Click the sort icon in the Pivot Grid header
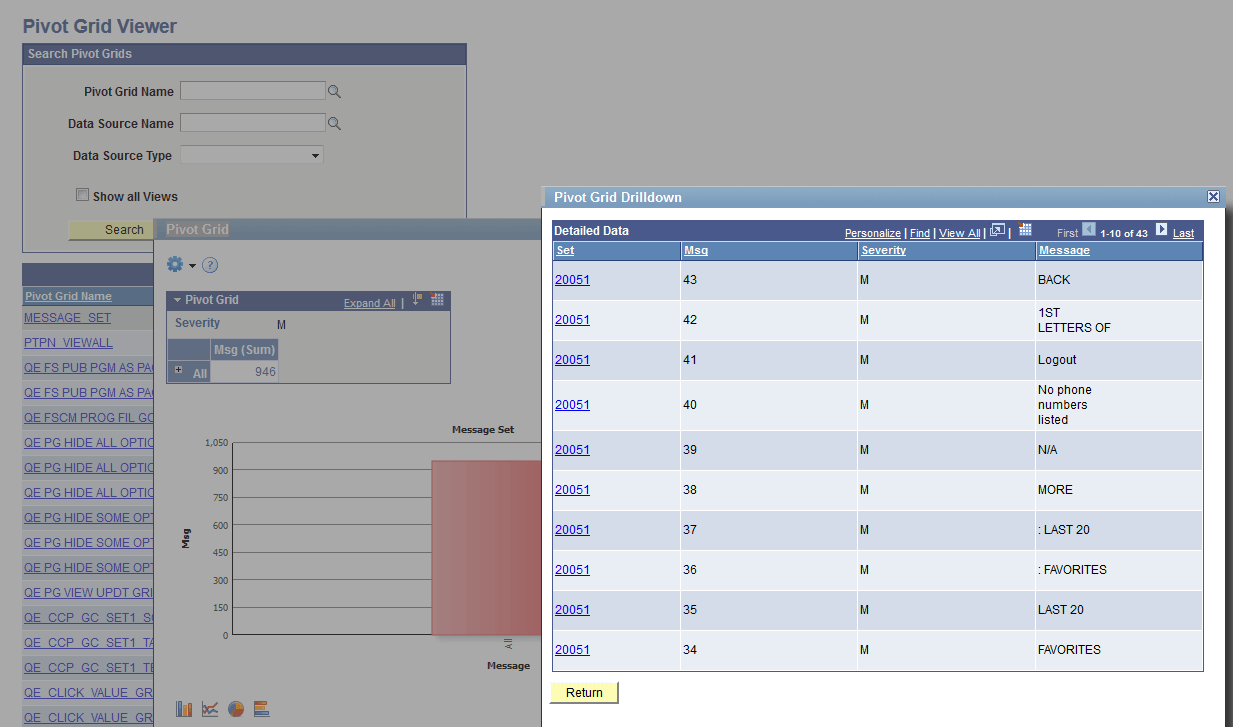The height and width of the screenshot is (727, 1233). click(415, 300)
